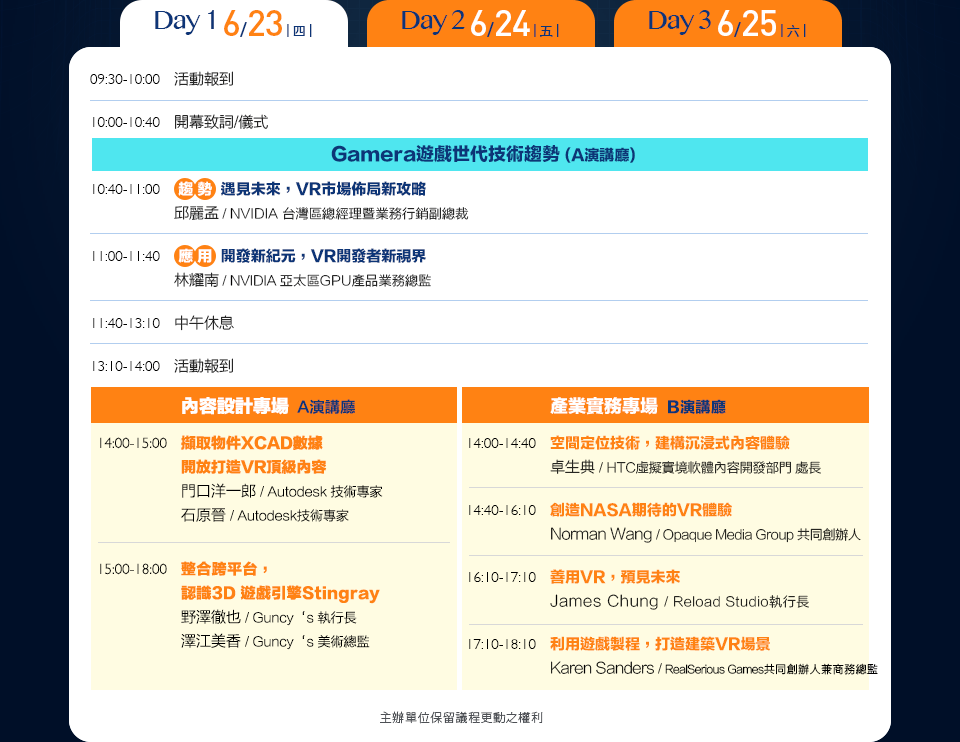This screenshot has height=742, width=960.
Task: Click the orange 應用 badge icon
Action: 194,256
